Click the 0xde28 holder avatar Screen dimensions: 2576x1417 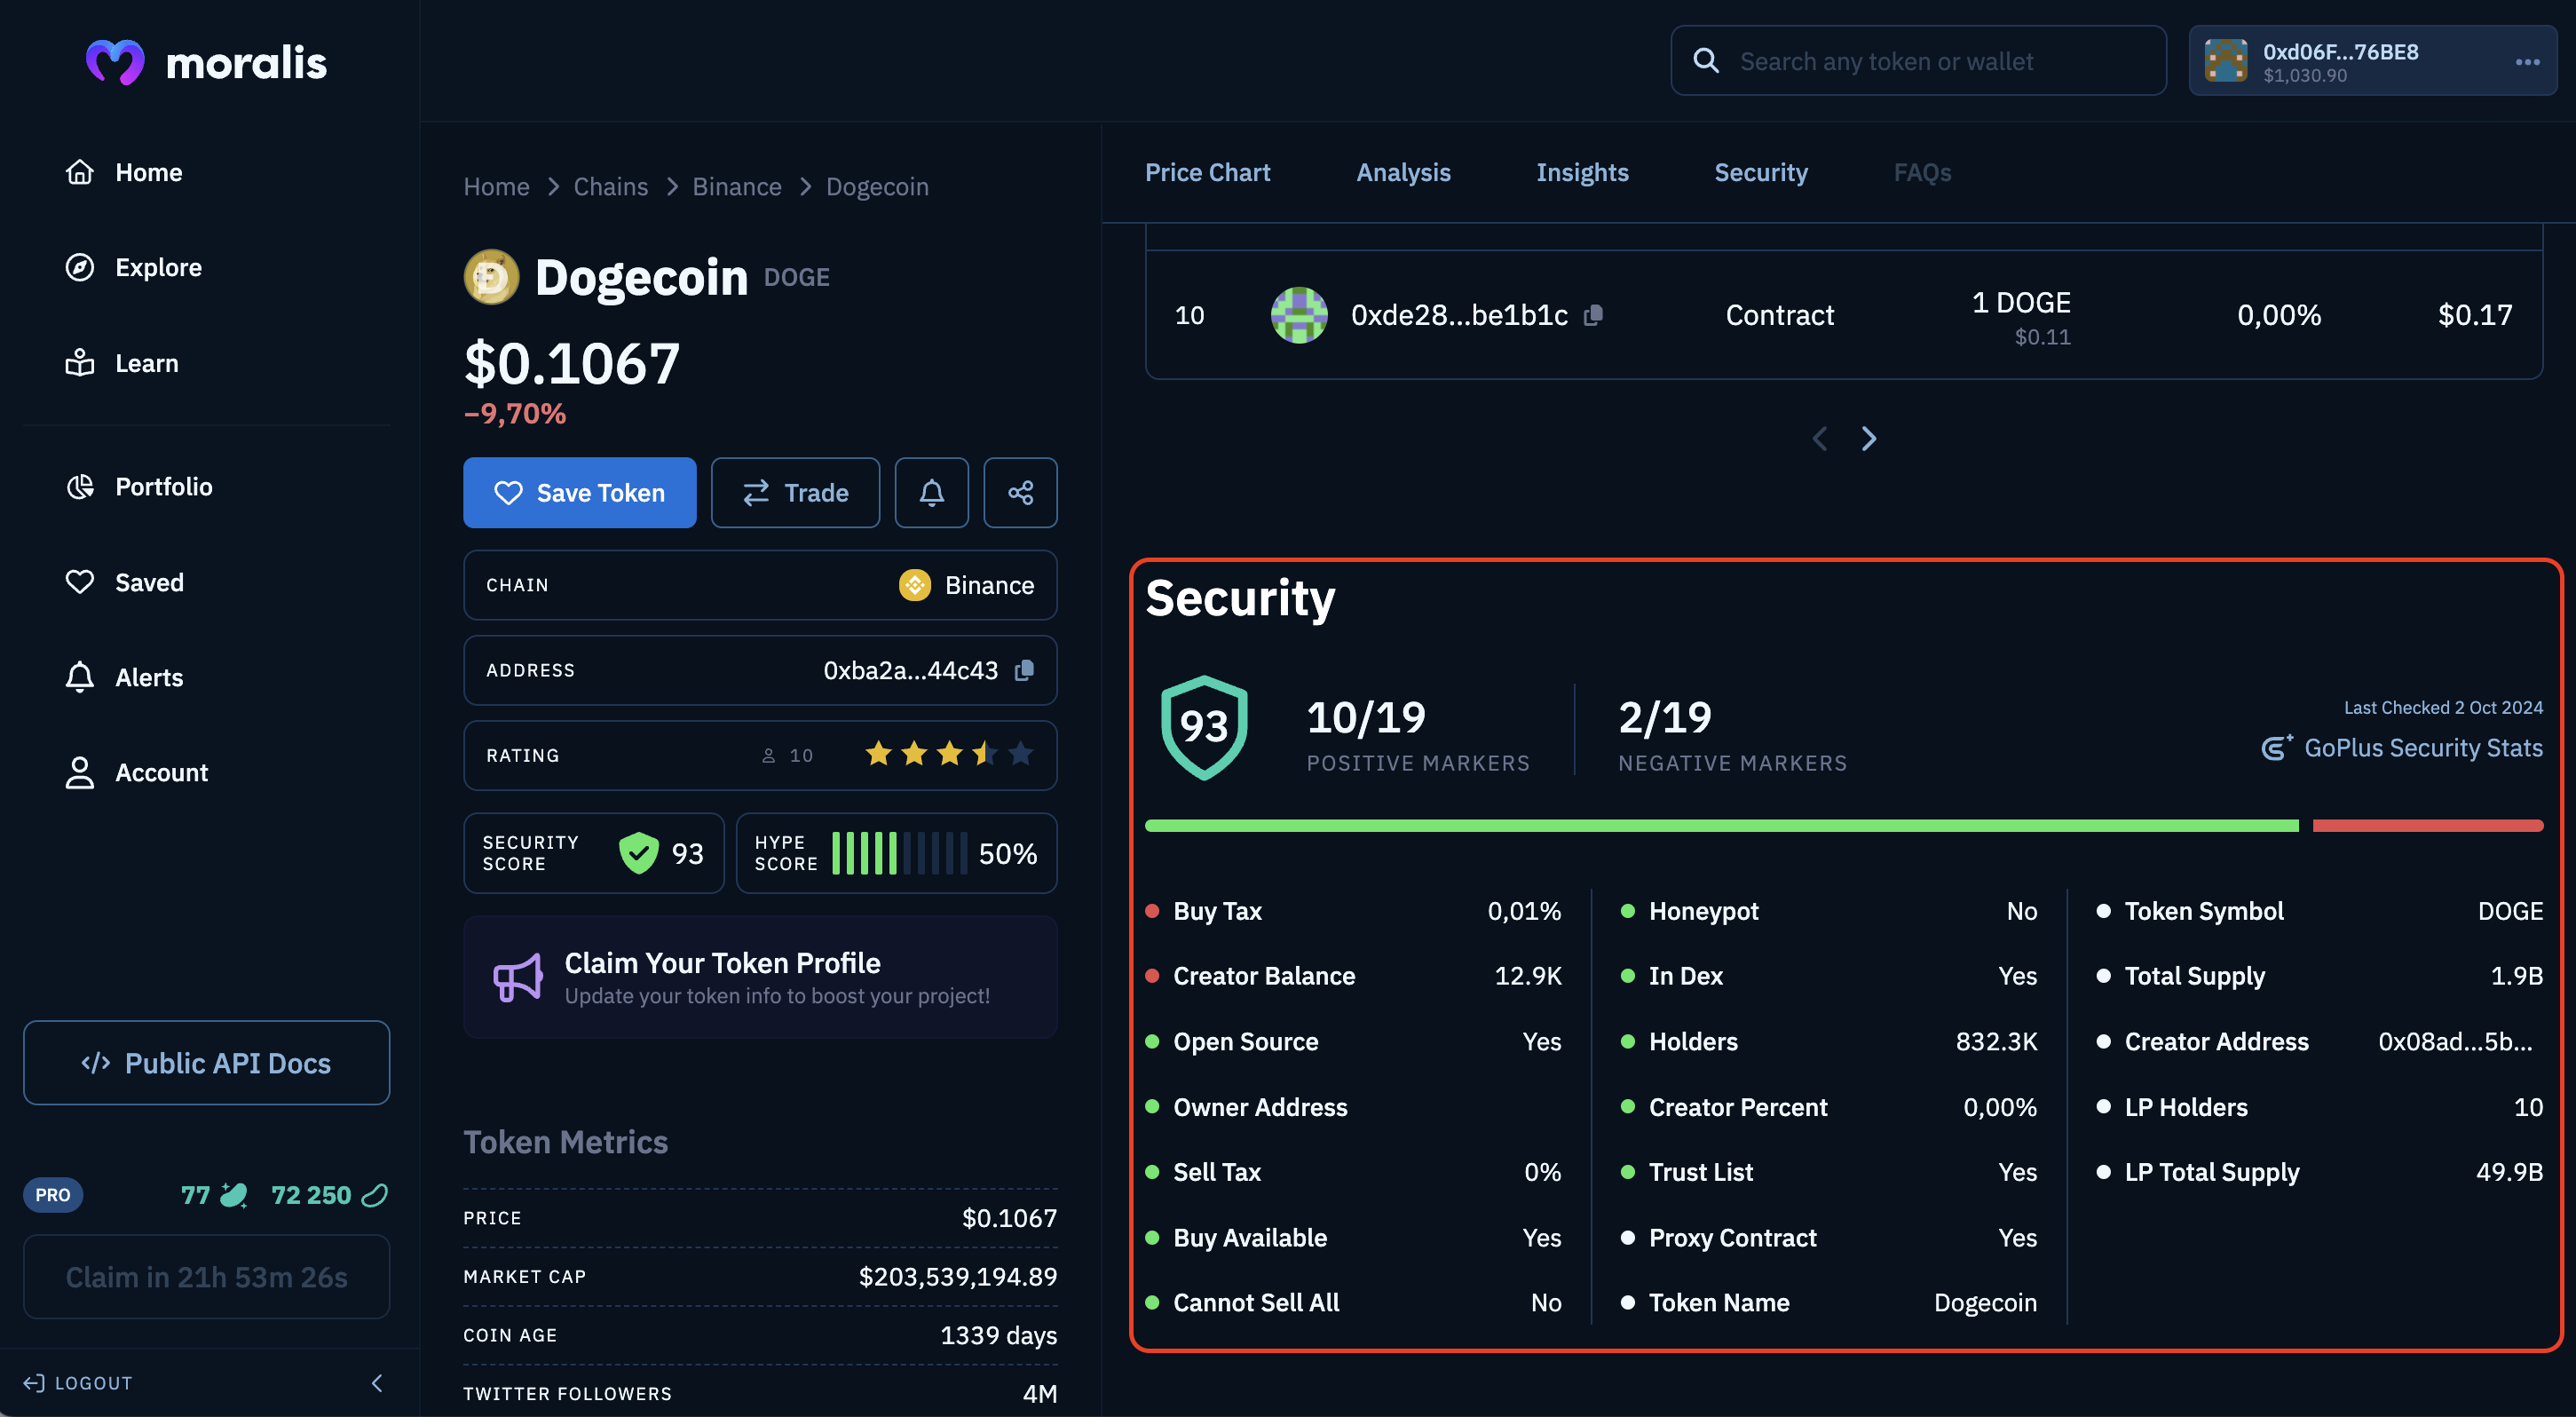(x=1298, y=315)
